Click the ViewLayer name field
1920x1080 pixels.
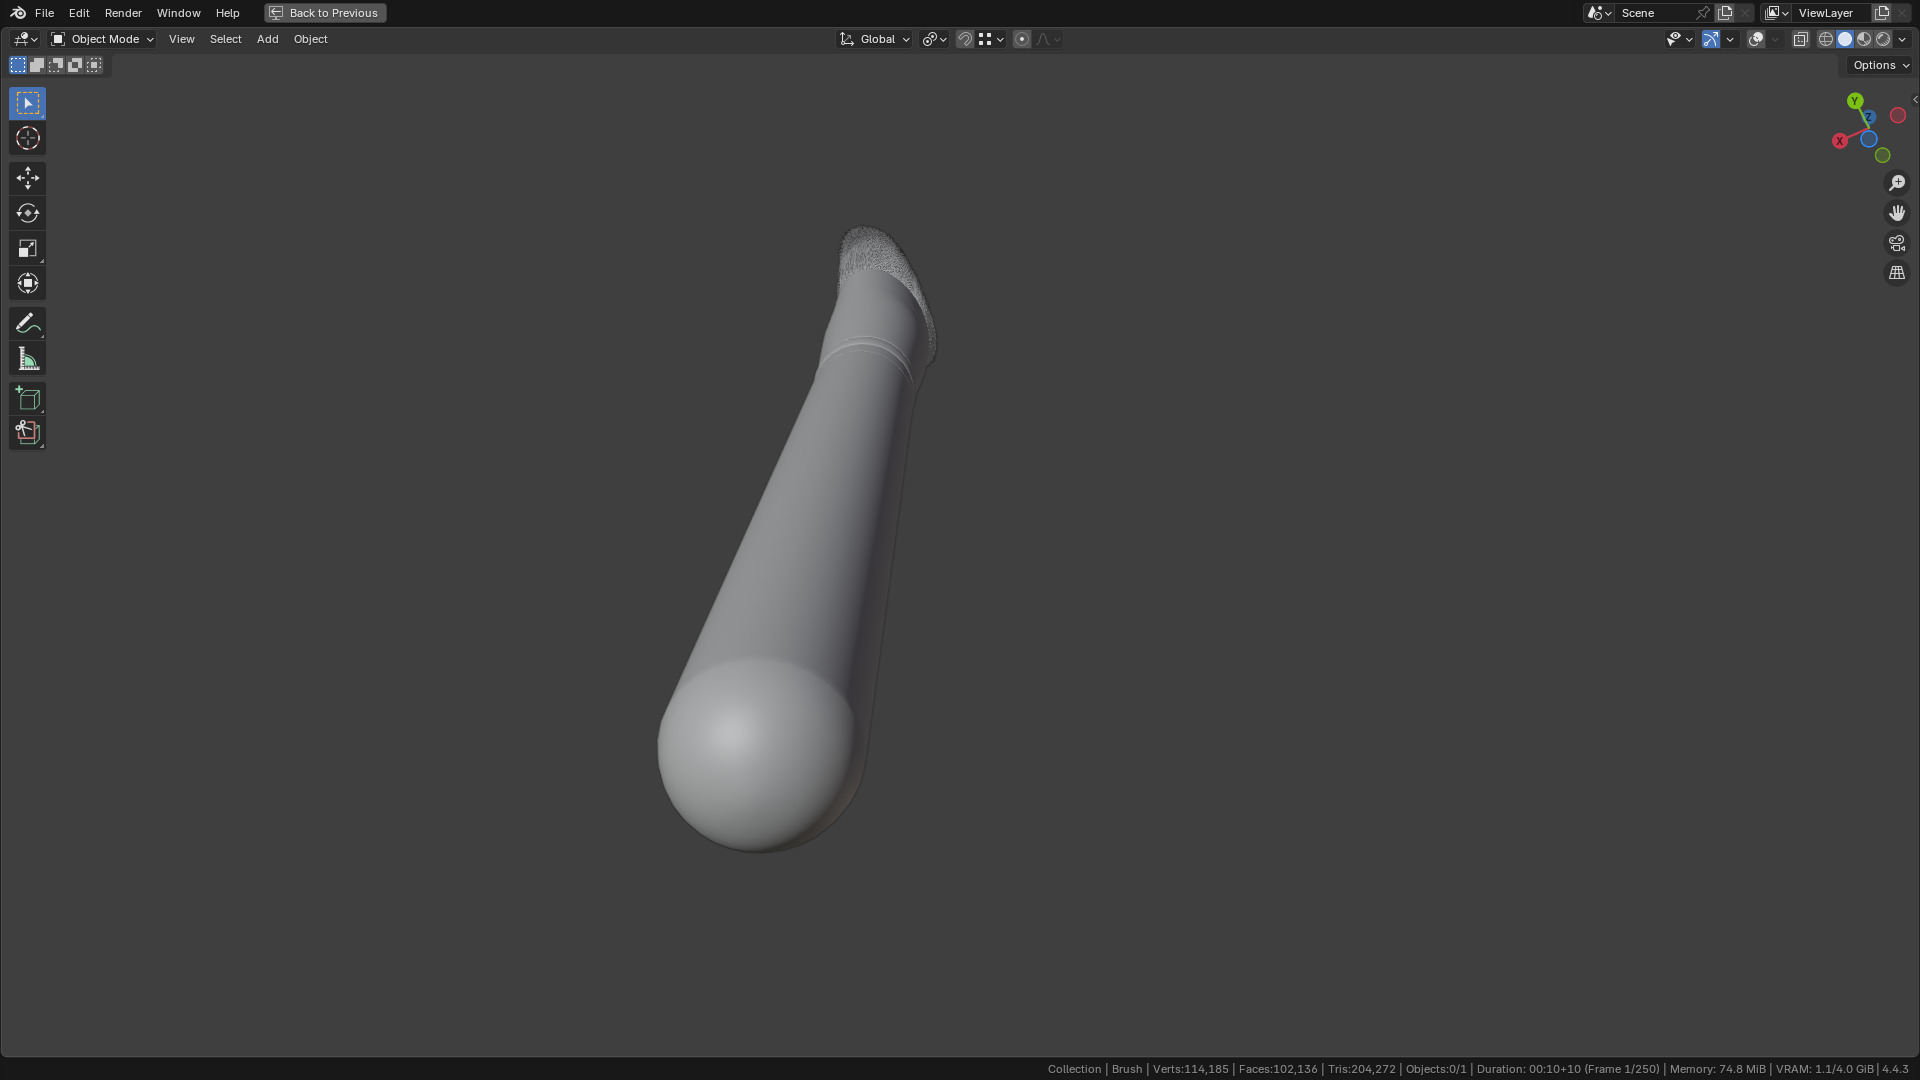coord(1832,13)
